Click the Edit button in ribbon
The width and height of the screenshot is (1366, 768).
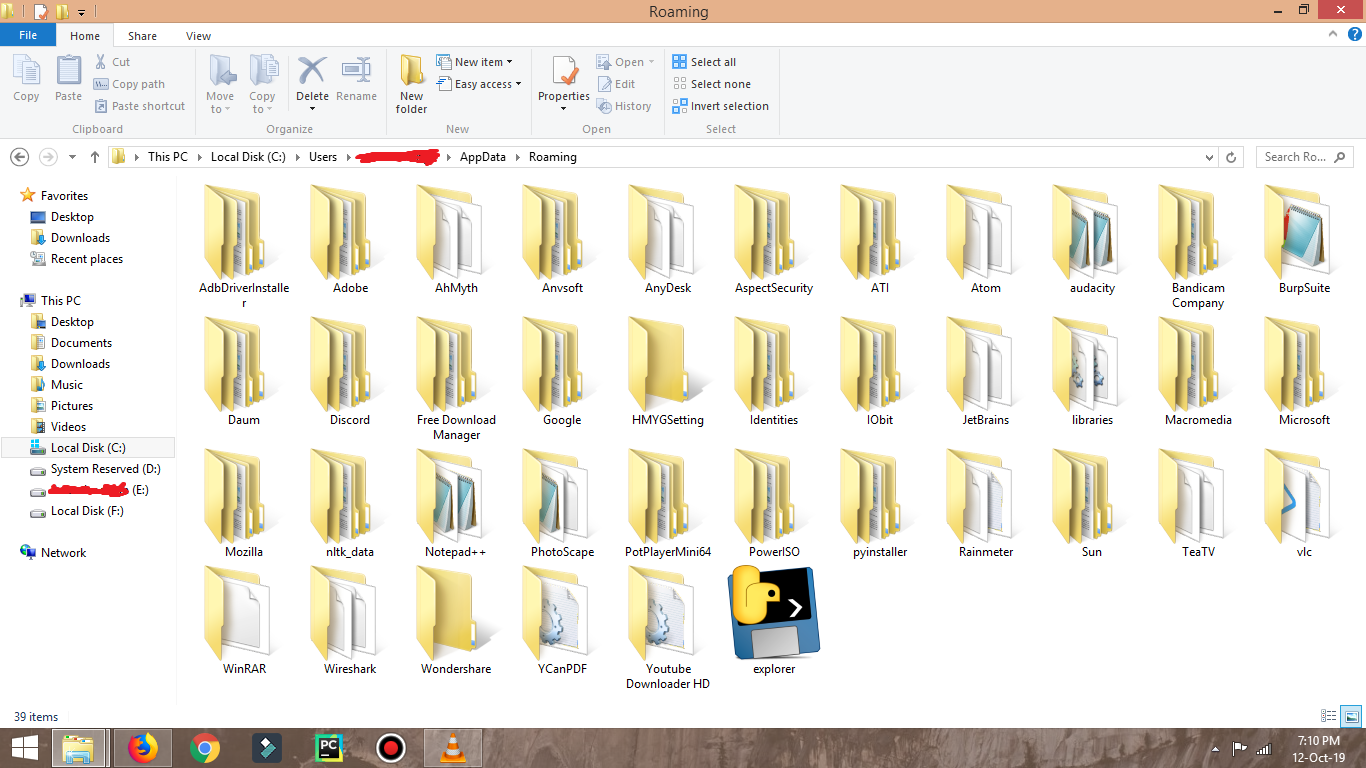(x=616, y=84)
